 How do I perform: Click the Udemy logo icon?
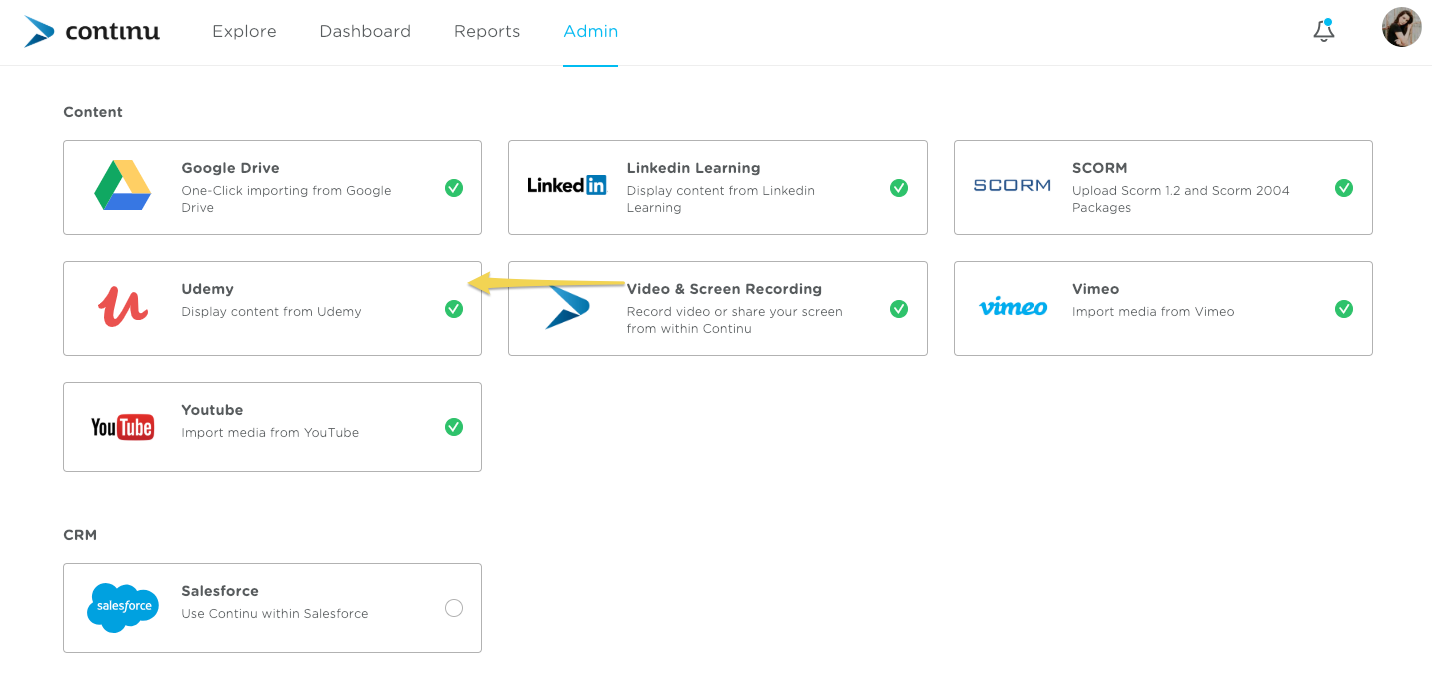[x=123, y=306]
